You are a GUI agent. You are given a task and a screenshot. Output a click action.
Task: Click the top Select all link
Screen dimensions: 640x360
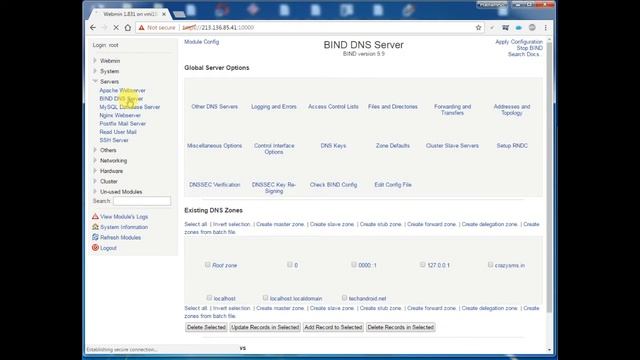pyautogui.click(x=196, y=224)
